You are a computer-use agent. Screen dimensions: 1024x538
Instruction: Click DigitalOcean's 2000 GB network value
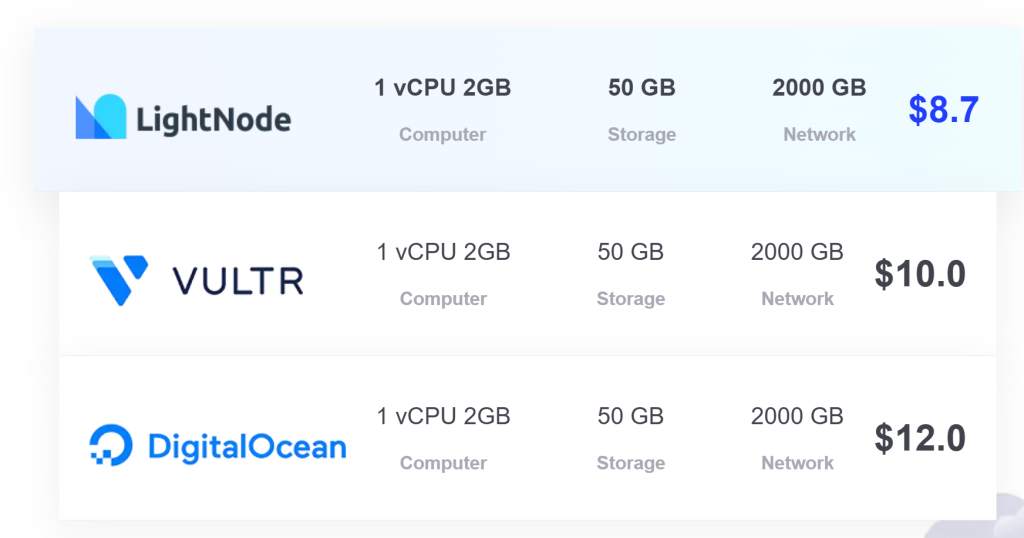pos(797,417)
